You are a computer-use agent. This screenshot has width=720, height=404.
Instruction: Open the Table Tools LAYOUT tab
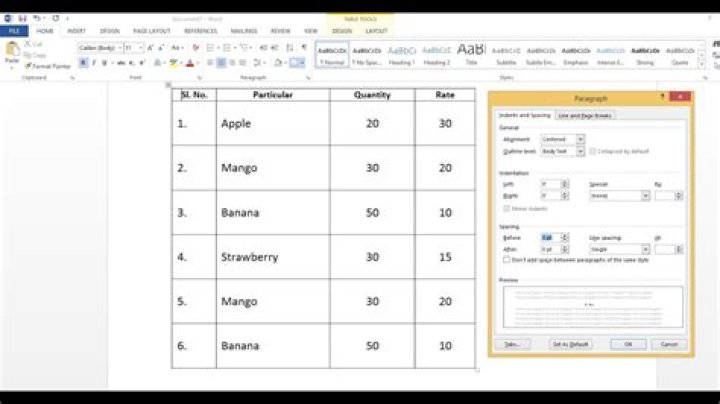(x=376, y=31)
